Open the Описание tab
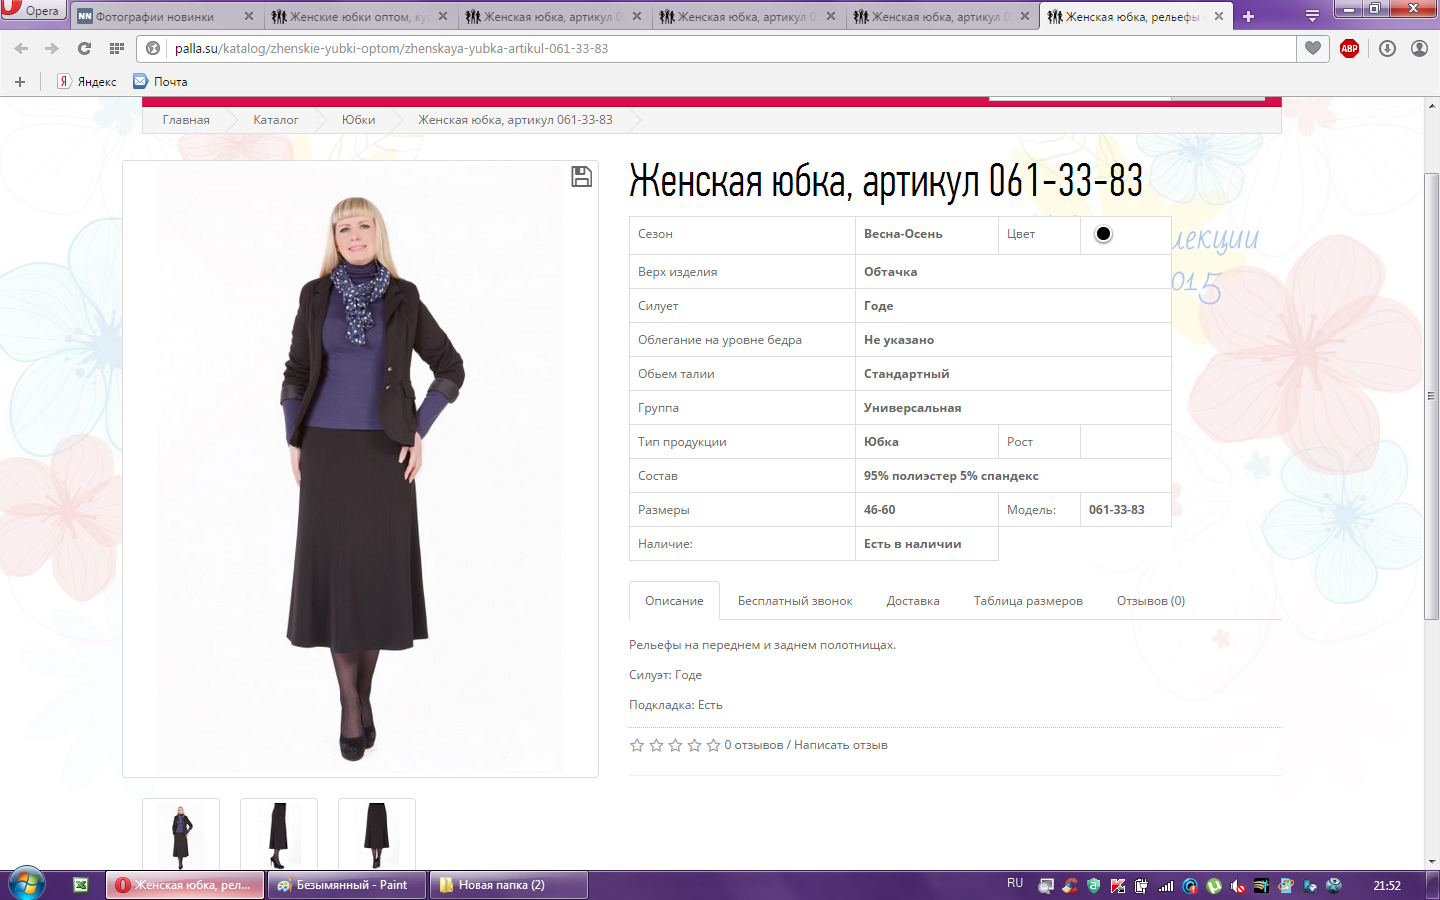 (674, 601)
